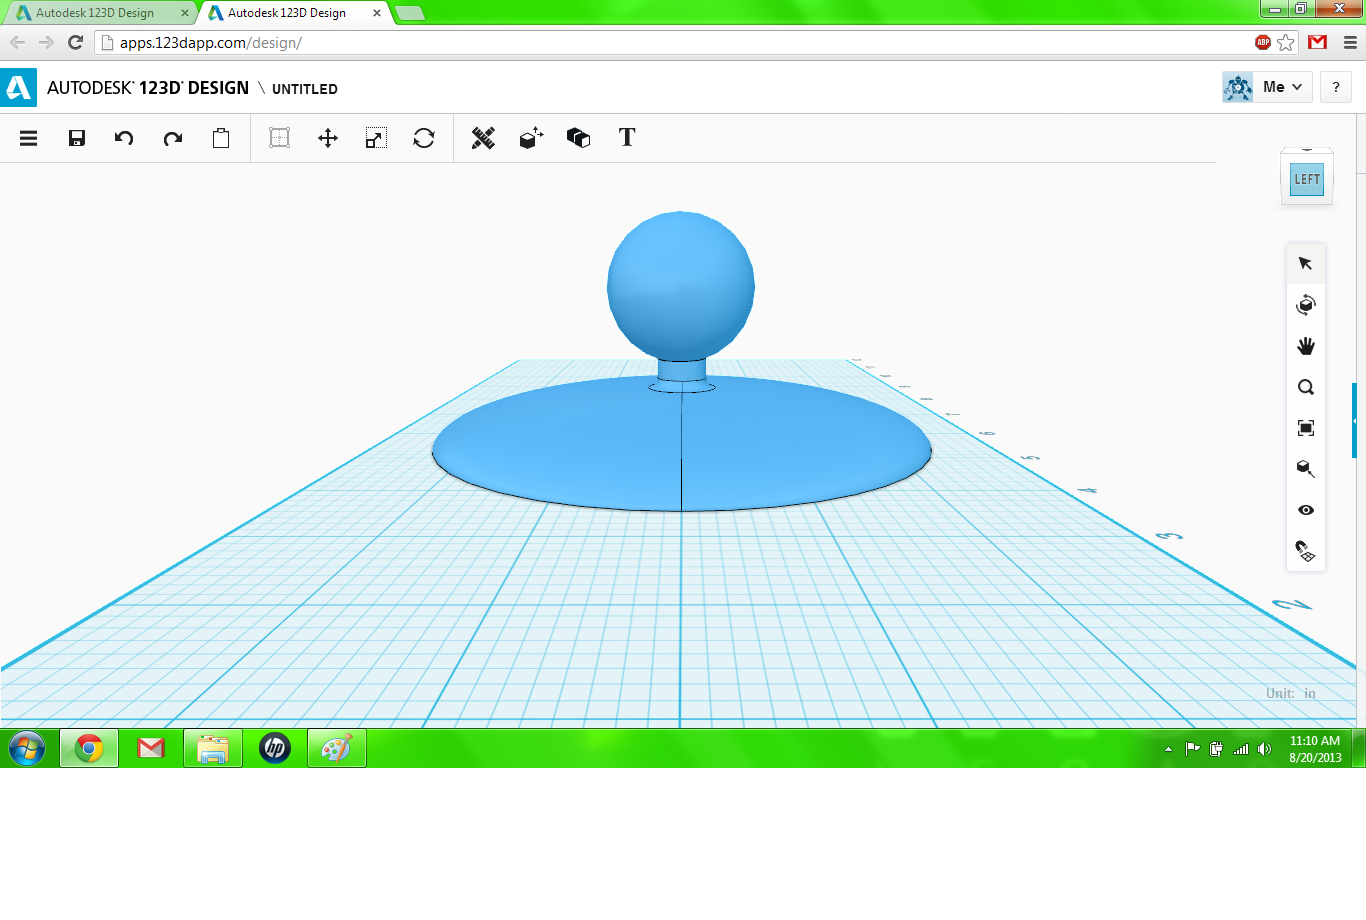The image size is (1366, 920).
Task: Choose the arrow Select tool in navigation bar
Action: click(x=1305, y=264)
